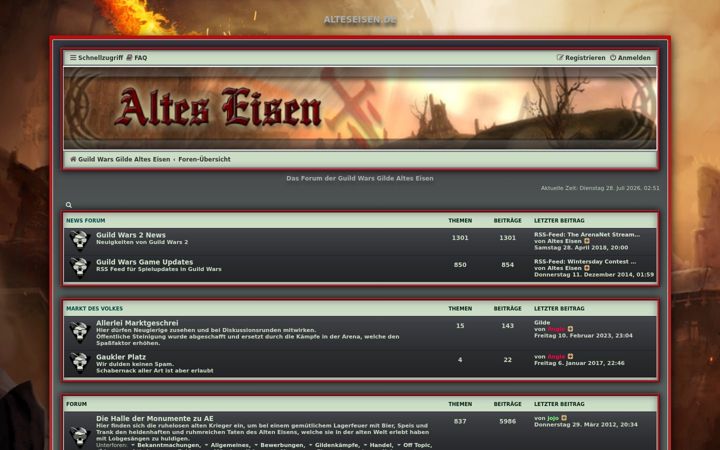Click date 'Freitag 10. Februar 2023, 23:04'
The image size is (720, 450).
(x=583, y=336)
